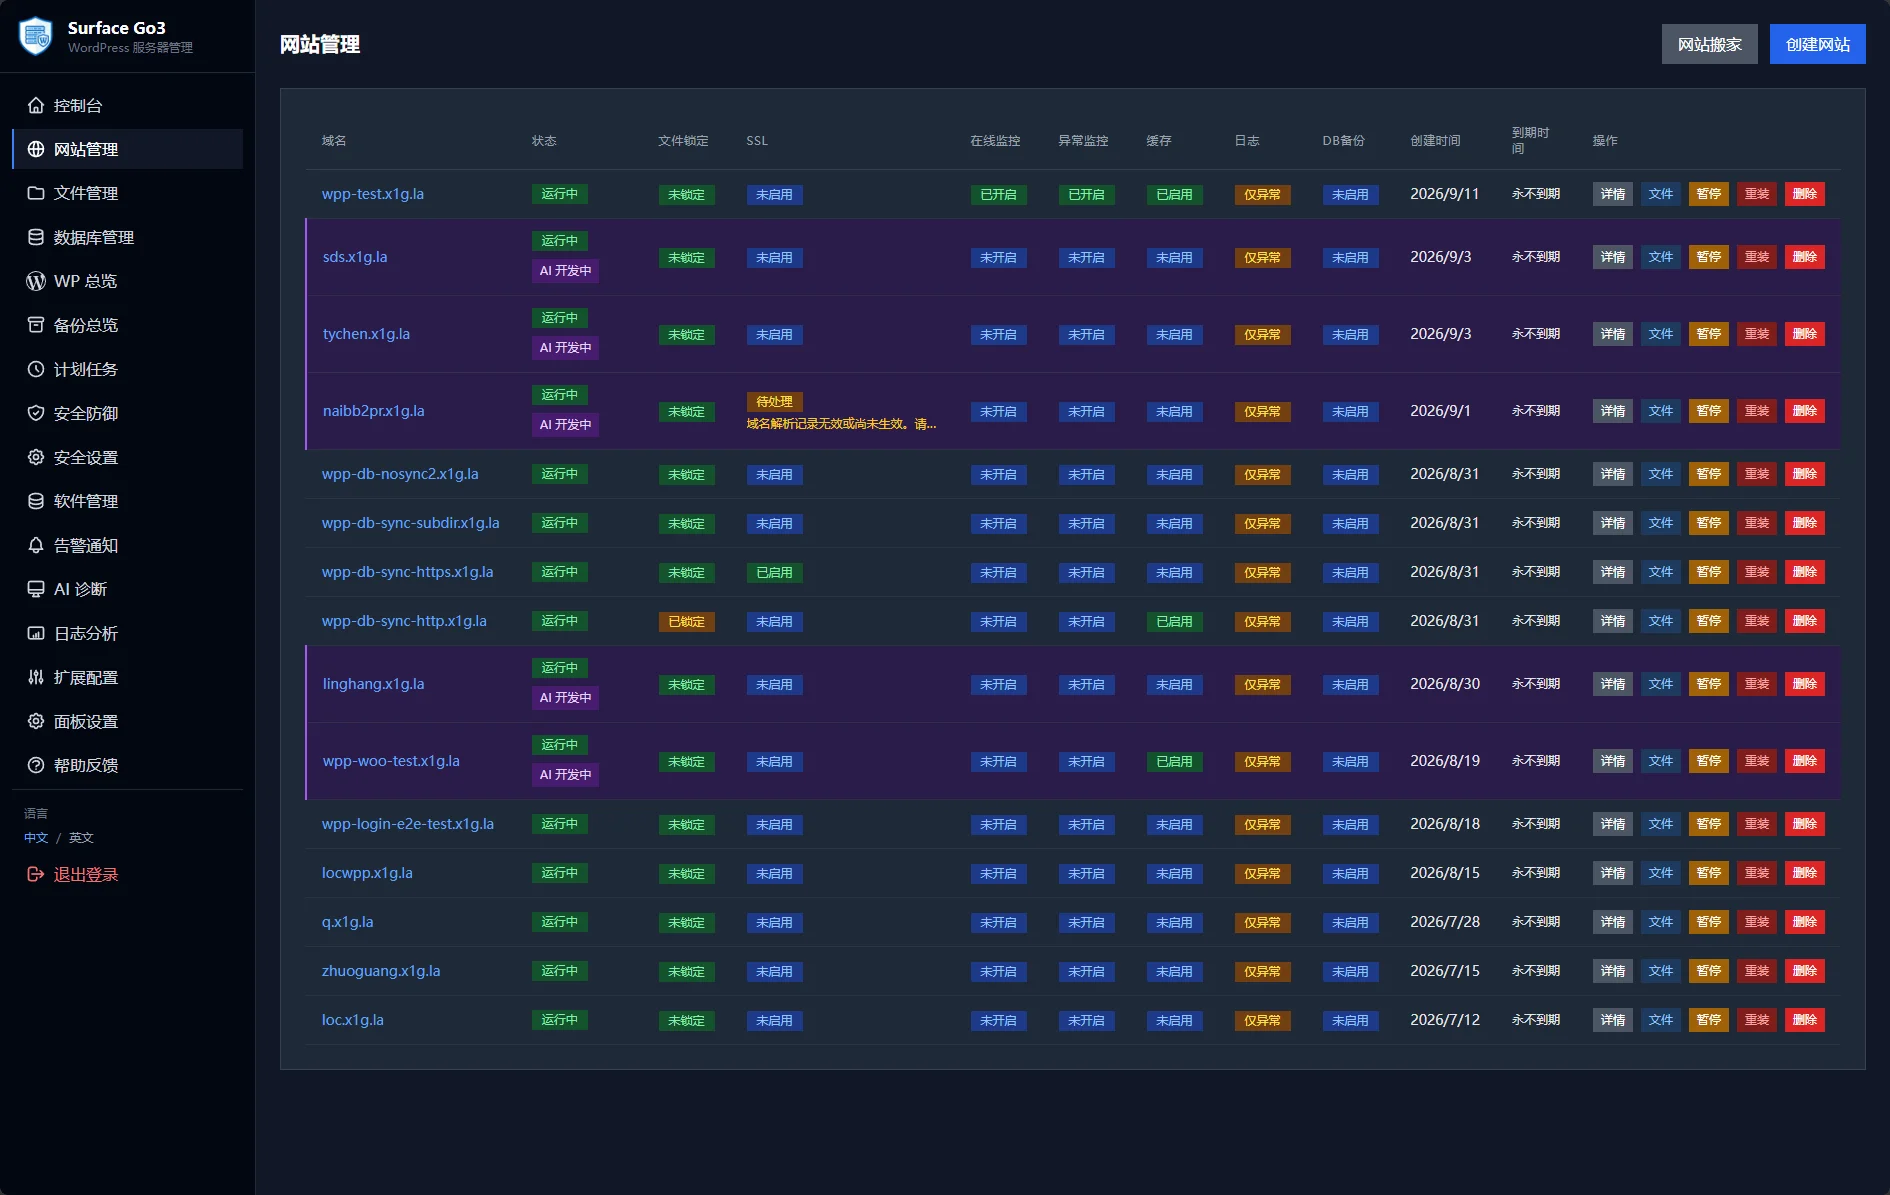Click the 域名 column header
The height and width of the screenshot is (1195, 1890).
pos(334,141)
